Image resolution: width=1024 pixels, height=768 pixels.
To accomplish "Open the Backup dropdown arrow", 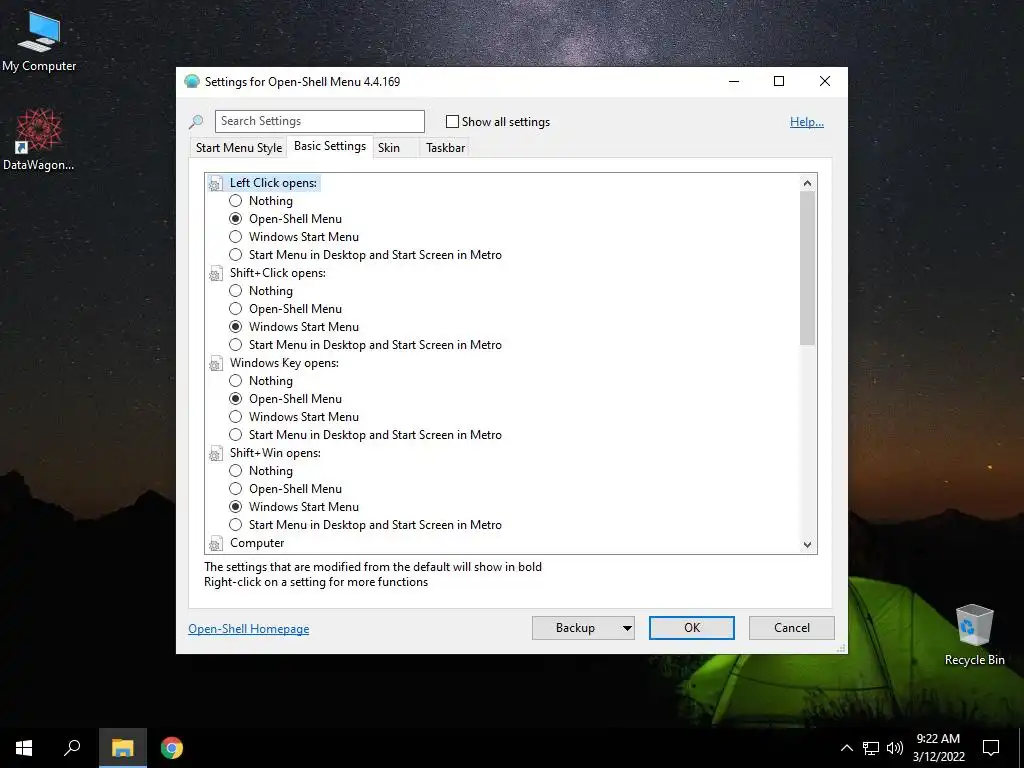I will [627, 628].
